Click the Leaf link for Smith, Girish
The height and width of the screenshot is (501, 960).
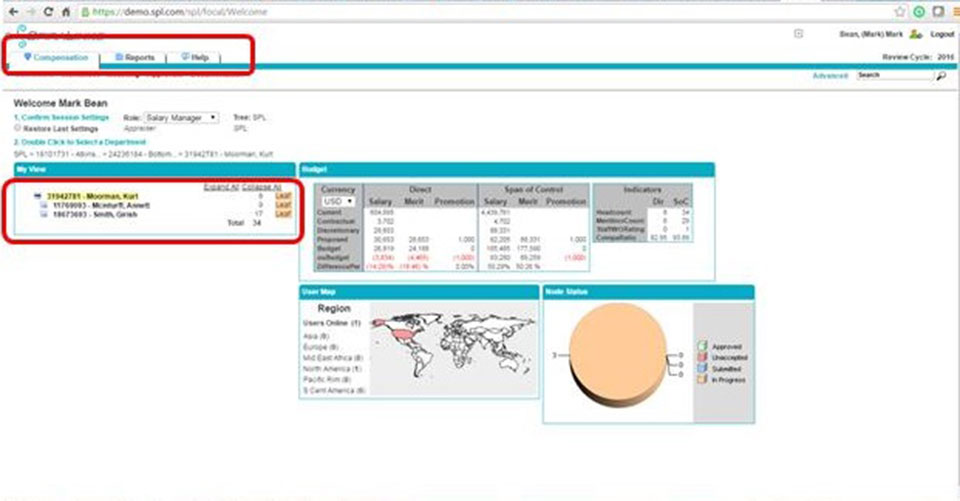283,214
